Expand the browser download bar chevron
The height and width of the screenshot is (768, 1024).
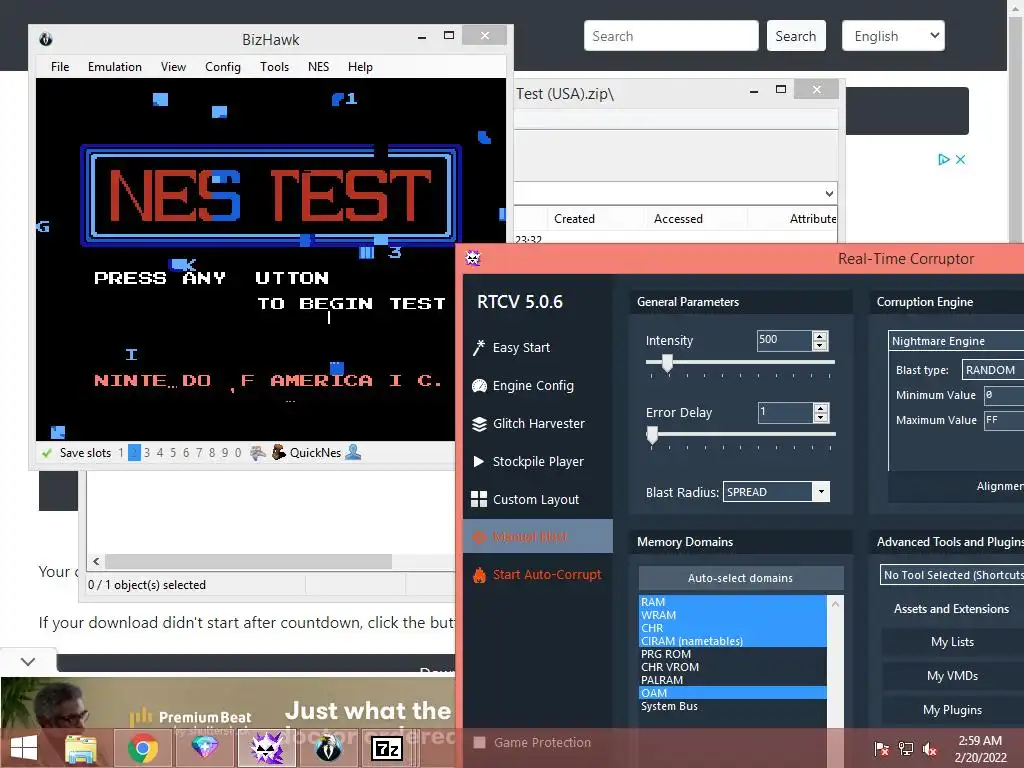pos(27,662)
